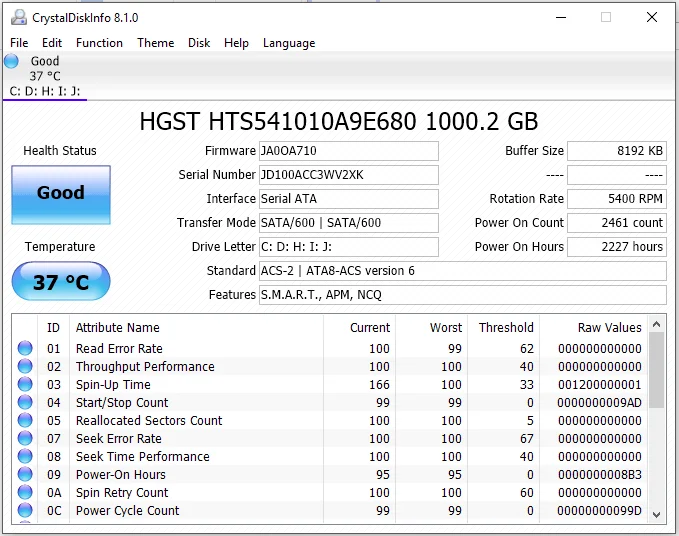Click the scroll up arrow of attribute list
679x536 pixels.
656,324
